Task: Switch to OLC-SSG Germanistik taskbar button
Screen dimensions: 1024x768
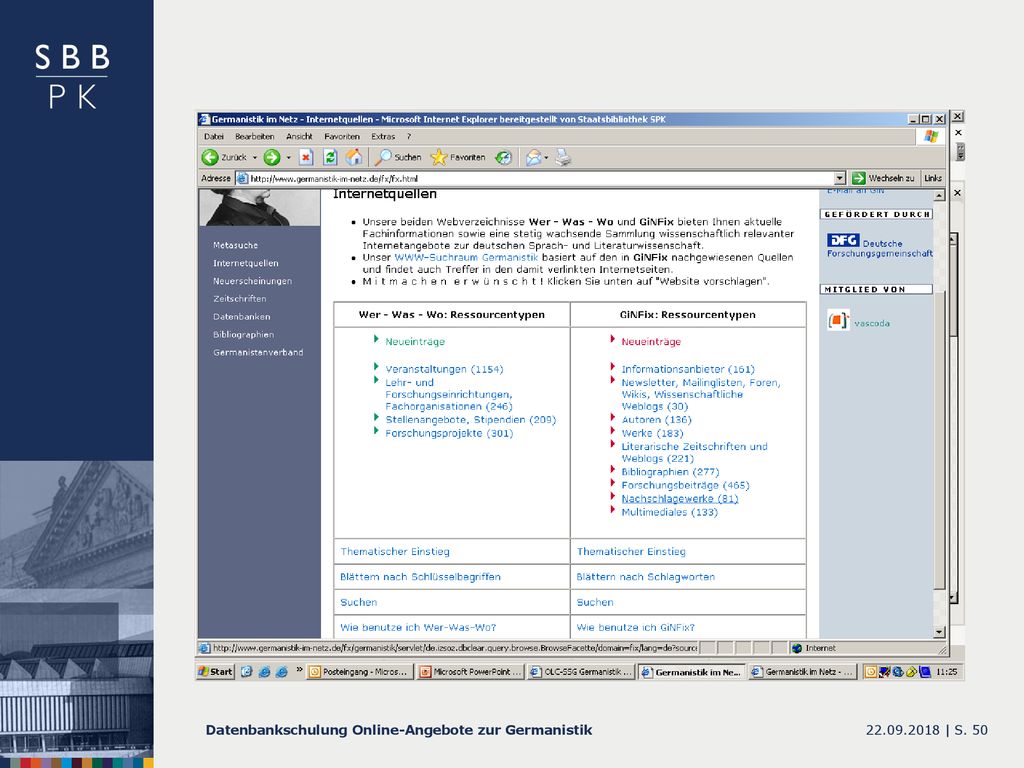Action: click(x=581, y=671)
